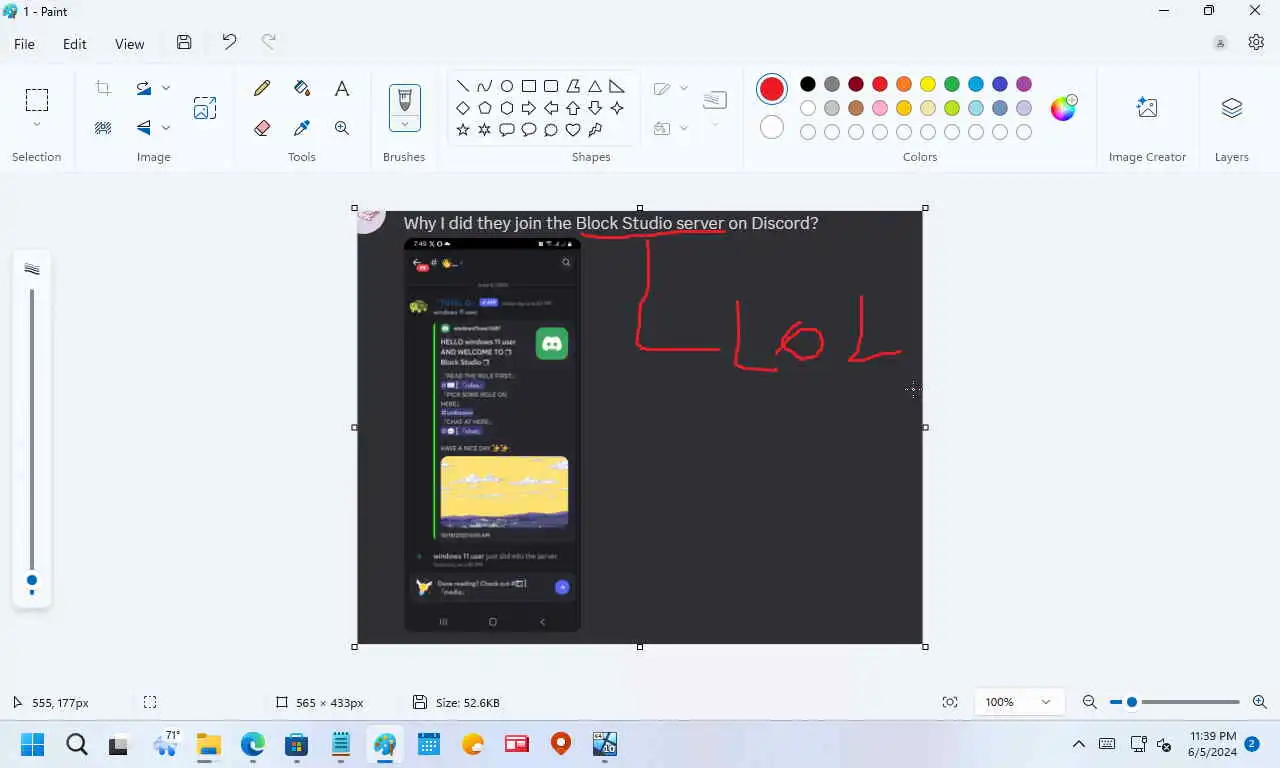Image resolution: width=1280 pixels, height=768 pixels.
Task: Open Windows Start menu
Action: 32,744
